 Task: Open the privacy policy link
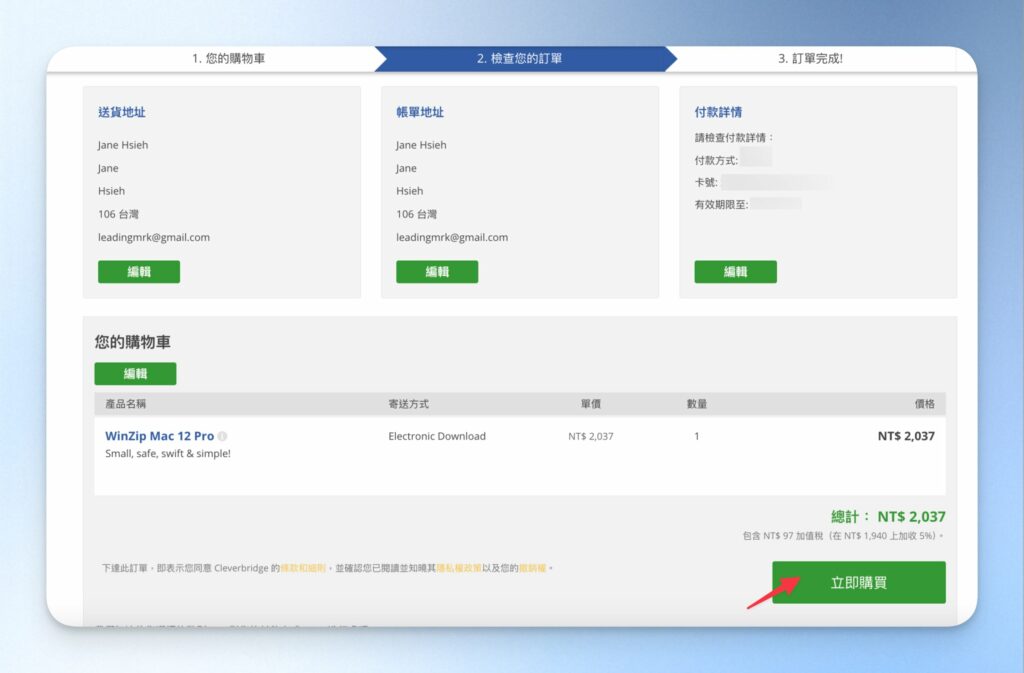coord(458,568)
